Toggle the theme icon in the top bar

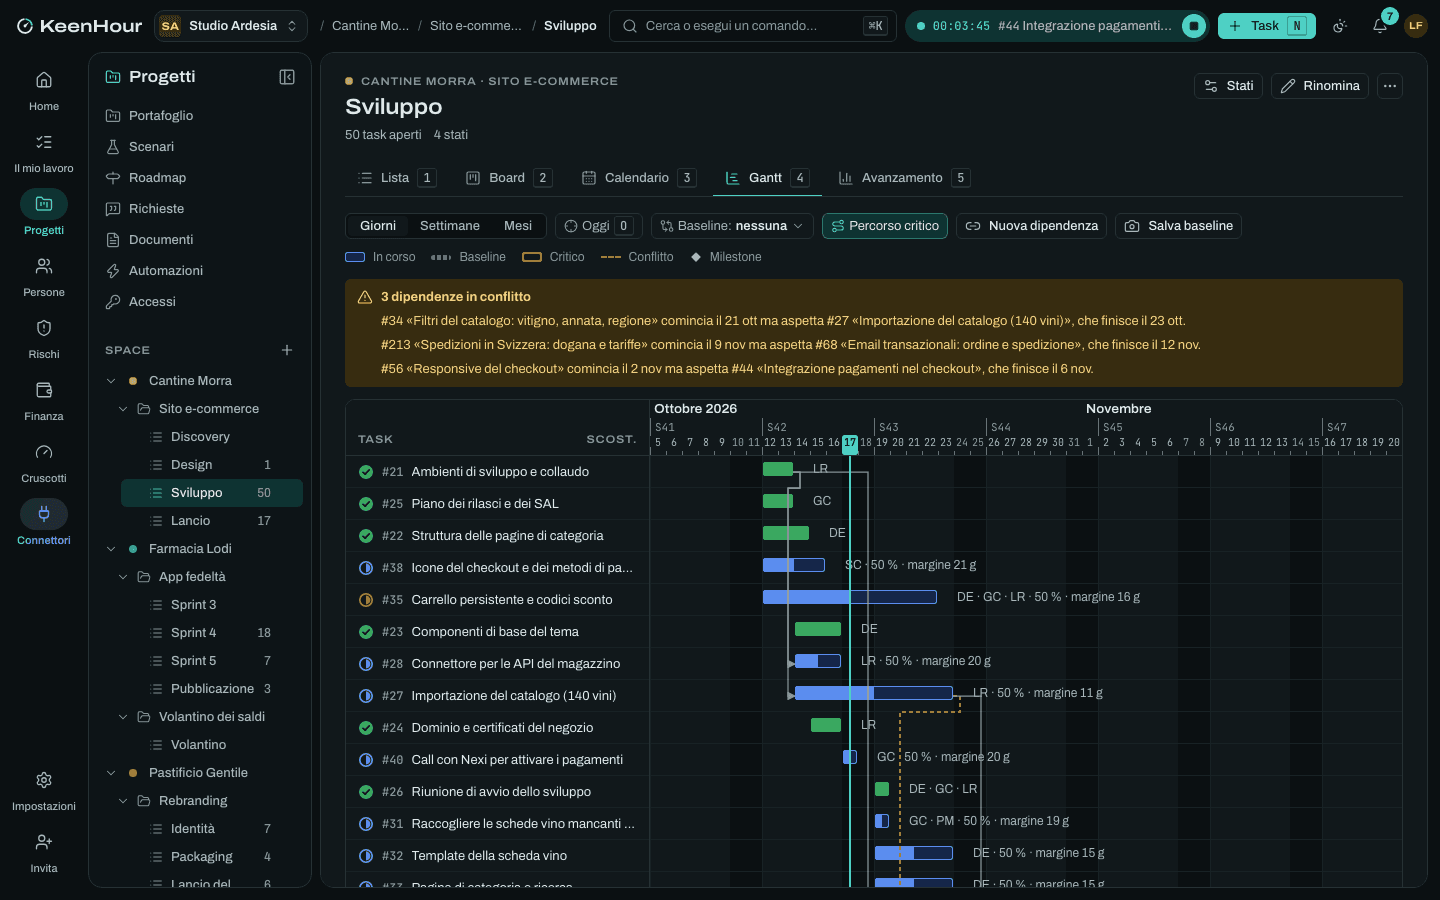(x=1340, y=26)
